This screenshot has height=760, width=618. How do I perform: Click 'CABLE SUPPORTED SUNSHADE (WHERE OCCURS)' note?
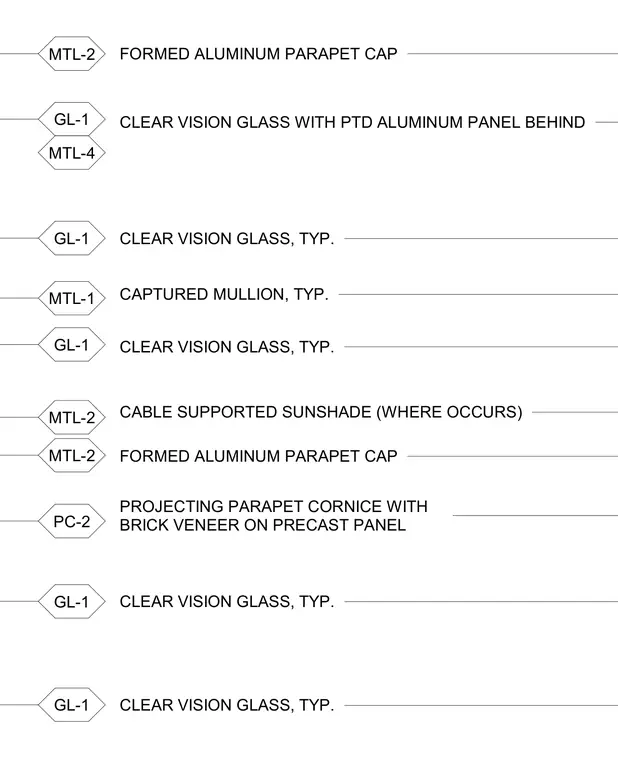(x=321, y=412)
